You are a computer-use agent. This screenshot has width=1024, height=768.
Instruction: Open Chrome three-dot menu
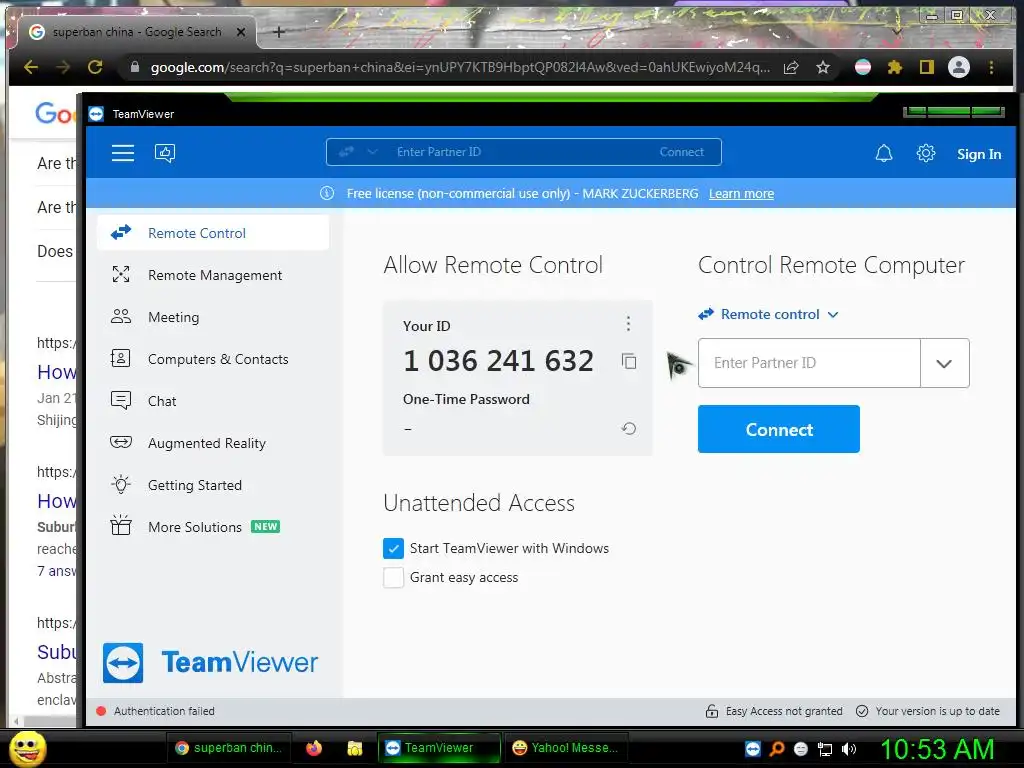point(991,67)
